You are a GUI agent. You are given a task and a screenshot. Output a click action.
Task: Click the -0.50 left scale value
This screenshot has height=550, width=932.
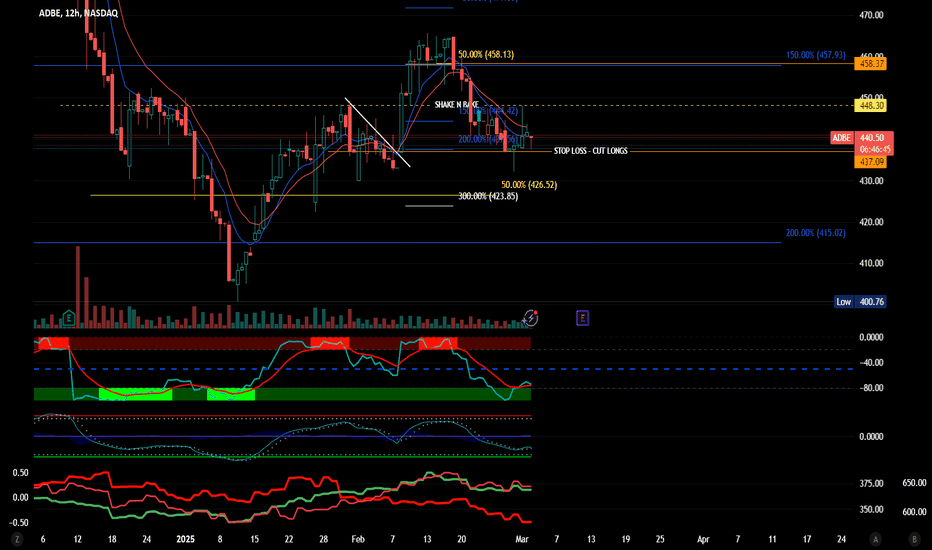(x=18, y=523)
